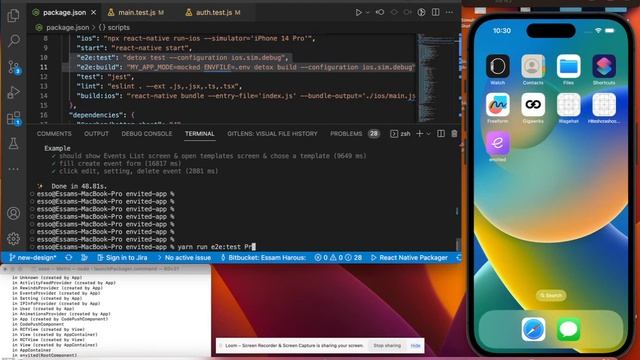Image resolution: width=640 pixels, height=360 pixels.
Task: Open the Source Control view
Action: point(13,67)
